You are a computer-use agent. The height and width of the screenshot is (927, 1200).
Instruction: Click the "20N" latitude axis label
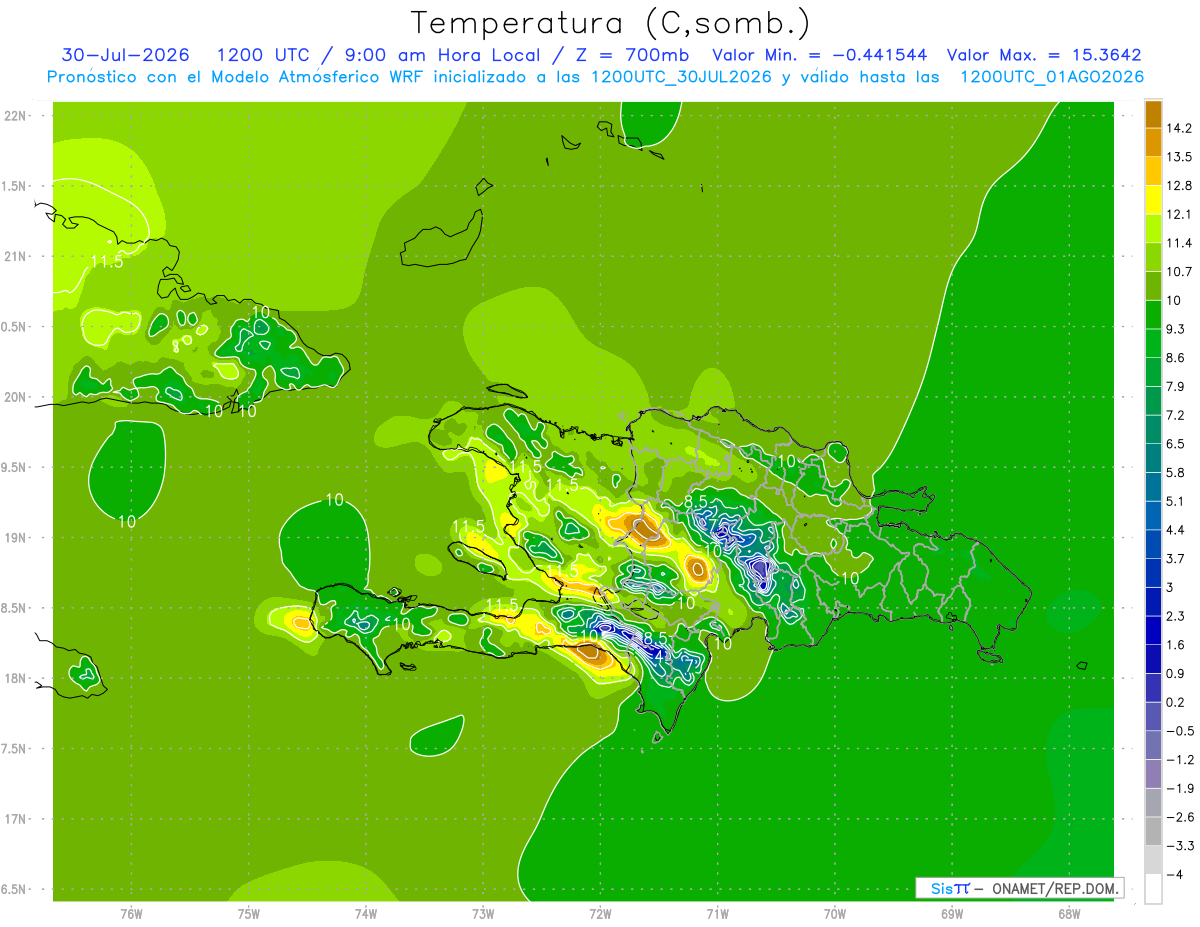tap(17, 397)
